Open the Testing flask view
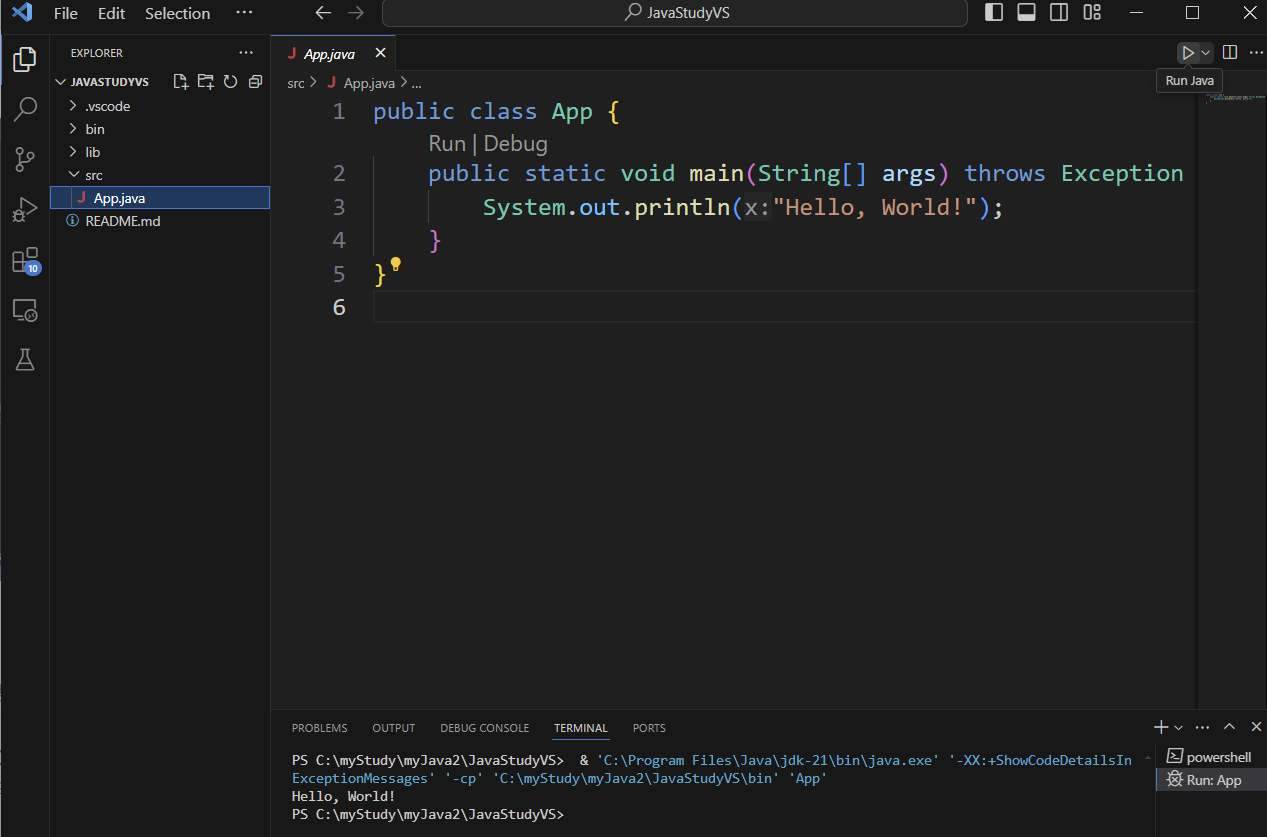The width and height of the screenshot is (1267, 837). tap(25, 360)
